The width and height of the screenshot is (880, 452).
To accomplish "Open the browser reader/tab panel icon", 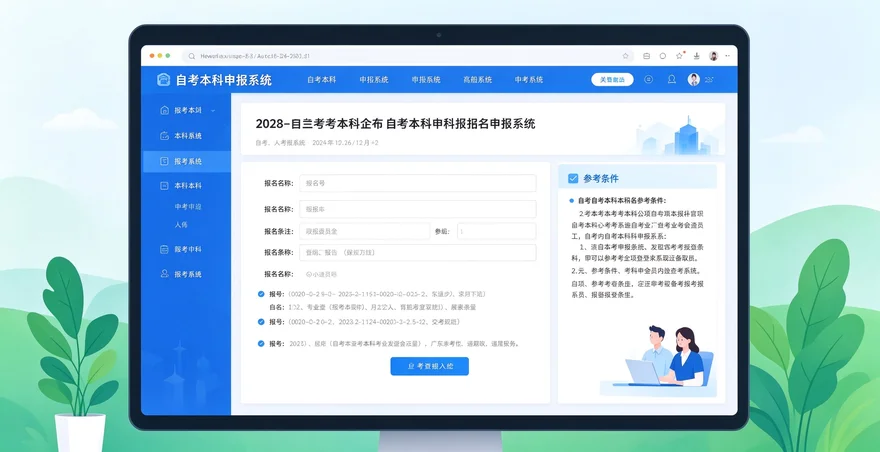I will pyautogui.click(x=647, y=56).
